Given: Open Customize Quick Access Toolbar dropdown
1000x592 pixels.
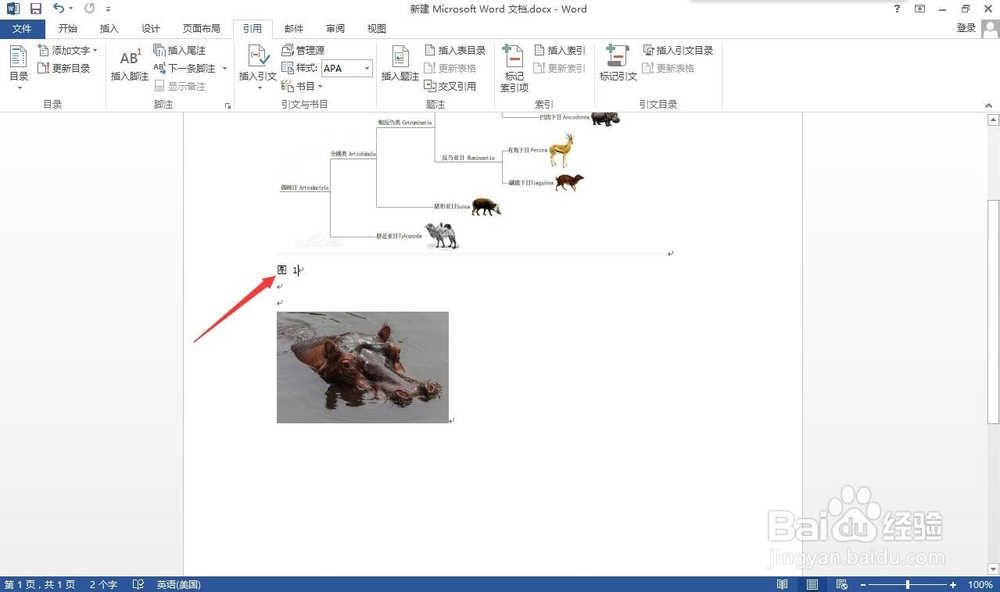Looking at the screenshot, I should point(108,9).
